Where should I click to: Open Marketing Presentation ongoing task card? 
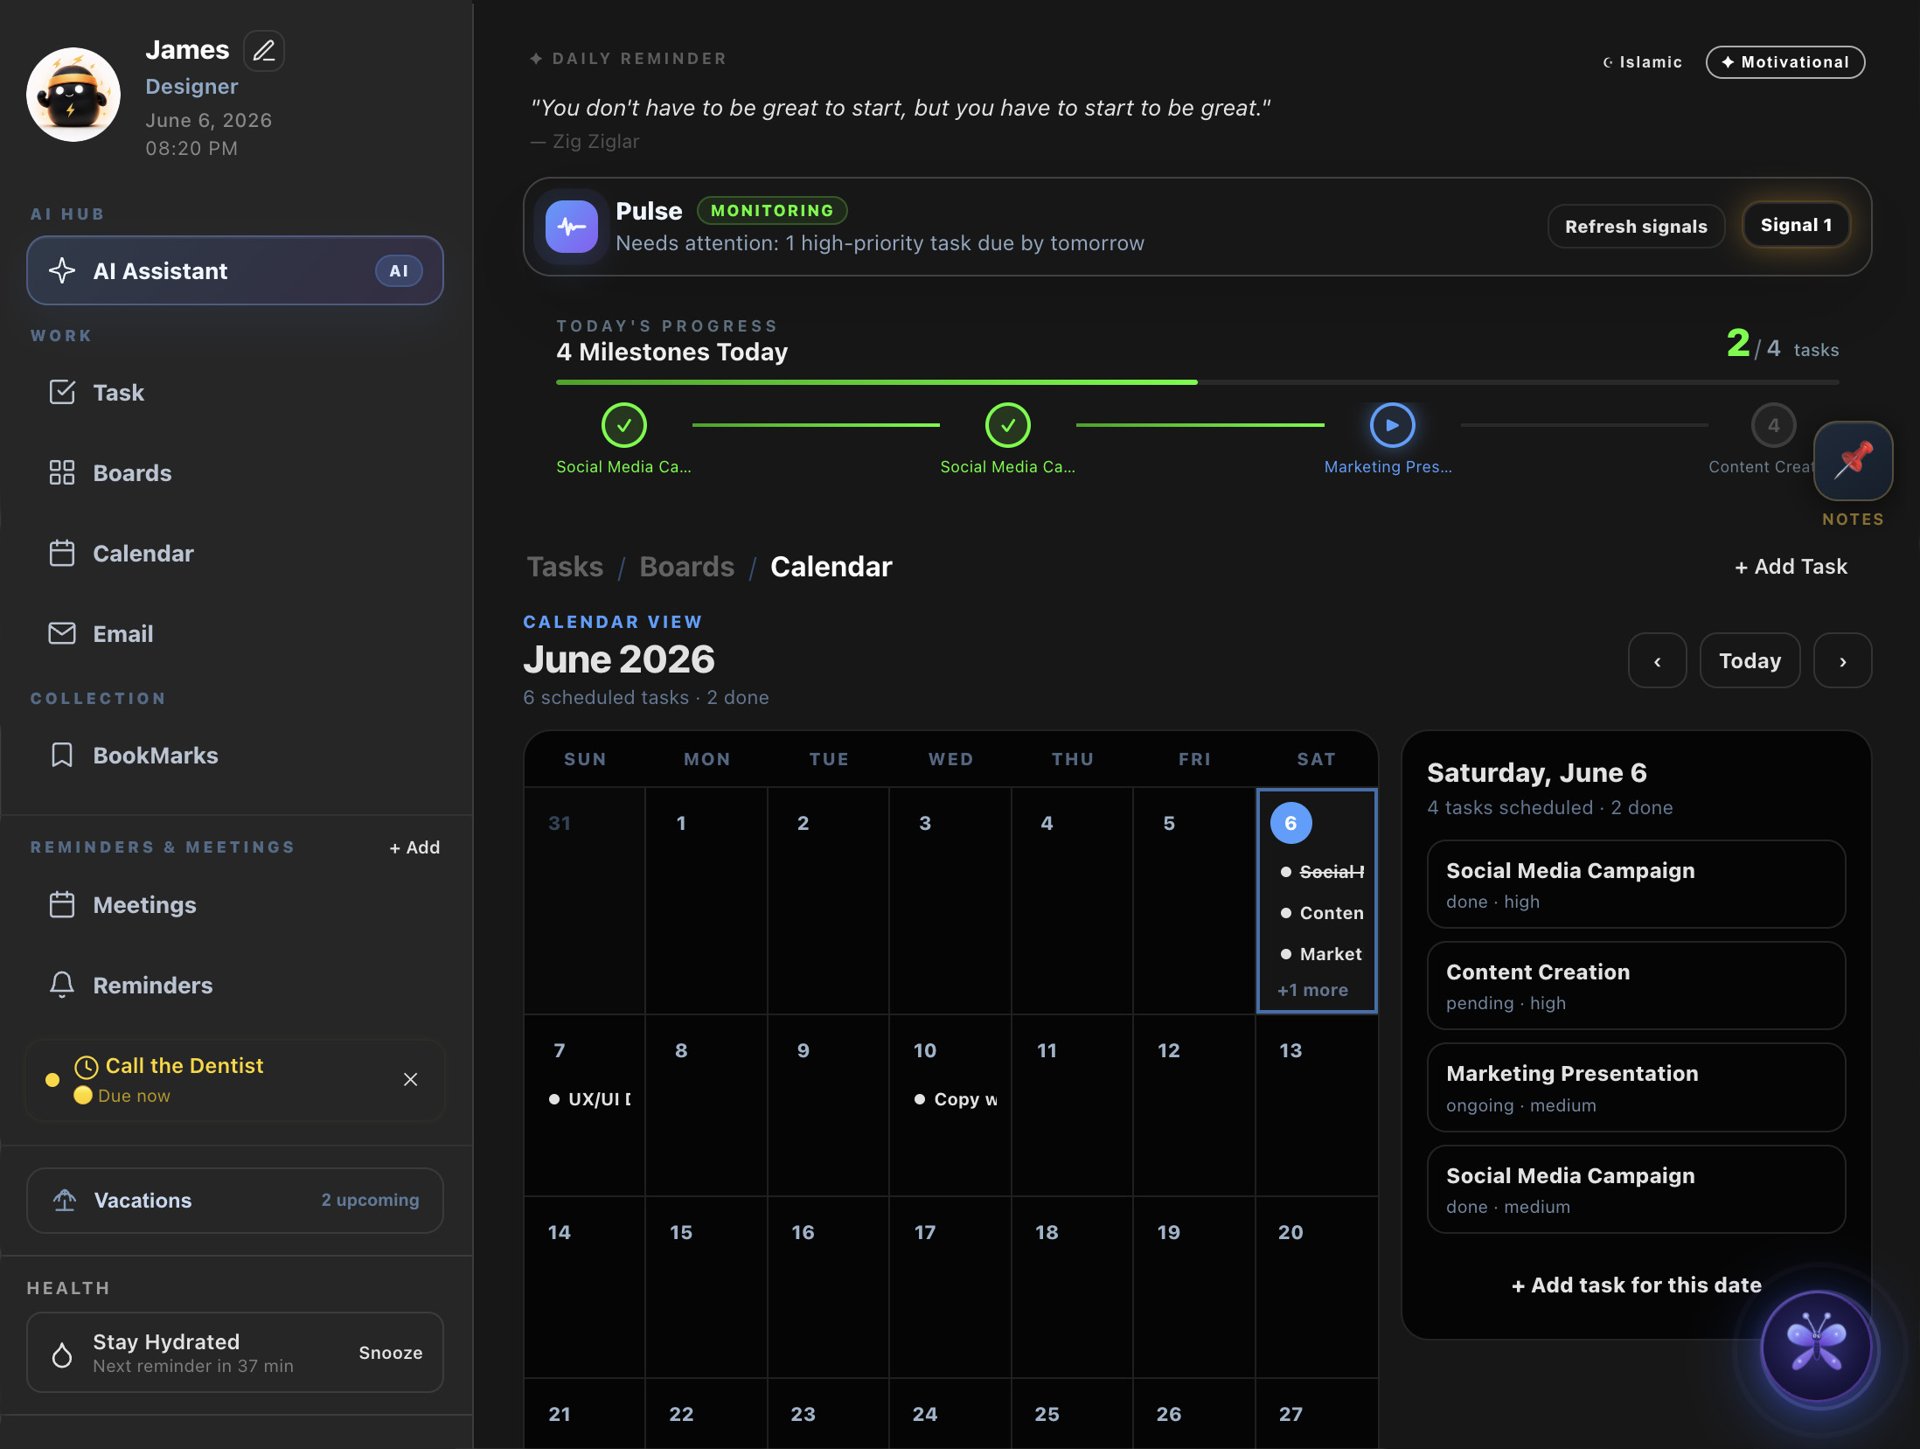1636,1087
